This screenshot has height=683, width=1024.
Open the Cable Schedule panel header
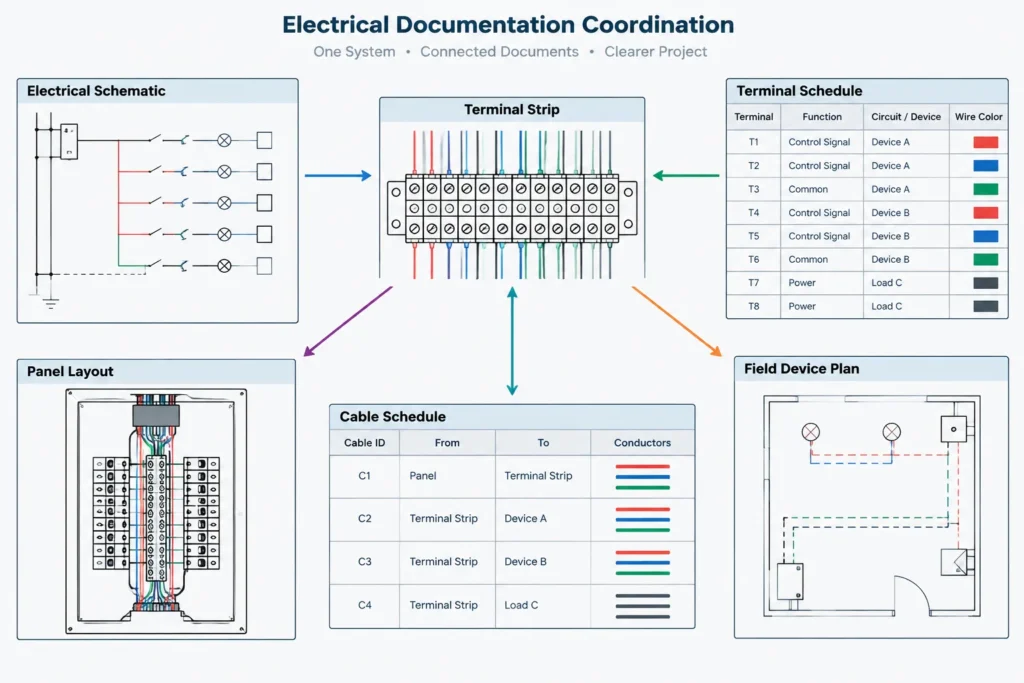(x=512, y=417)
